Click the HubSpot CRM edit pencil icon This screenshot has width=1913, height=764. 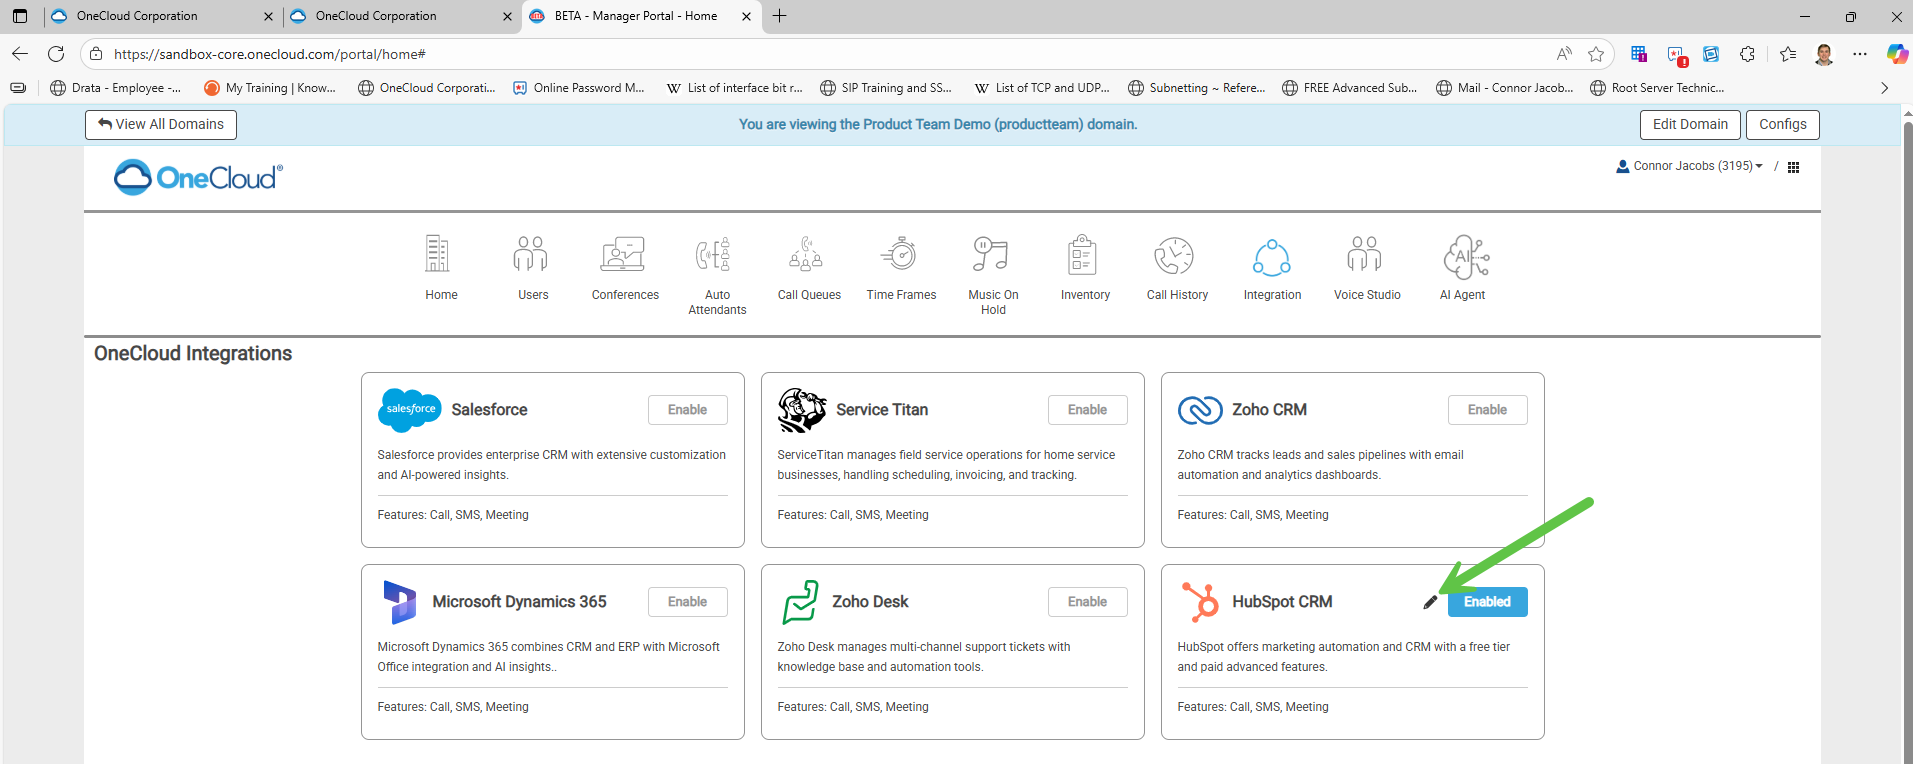point(1430,602)
